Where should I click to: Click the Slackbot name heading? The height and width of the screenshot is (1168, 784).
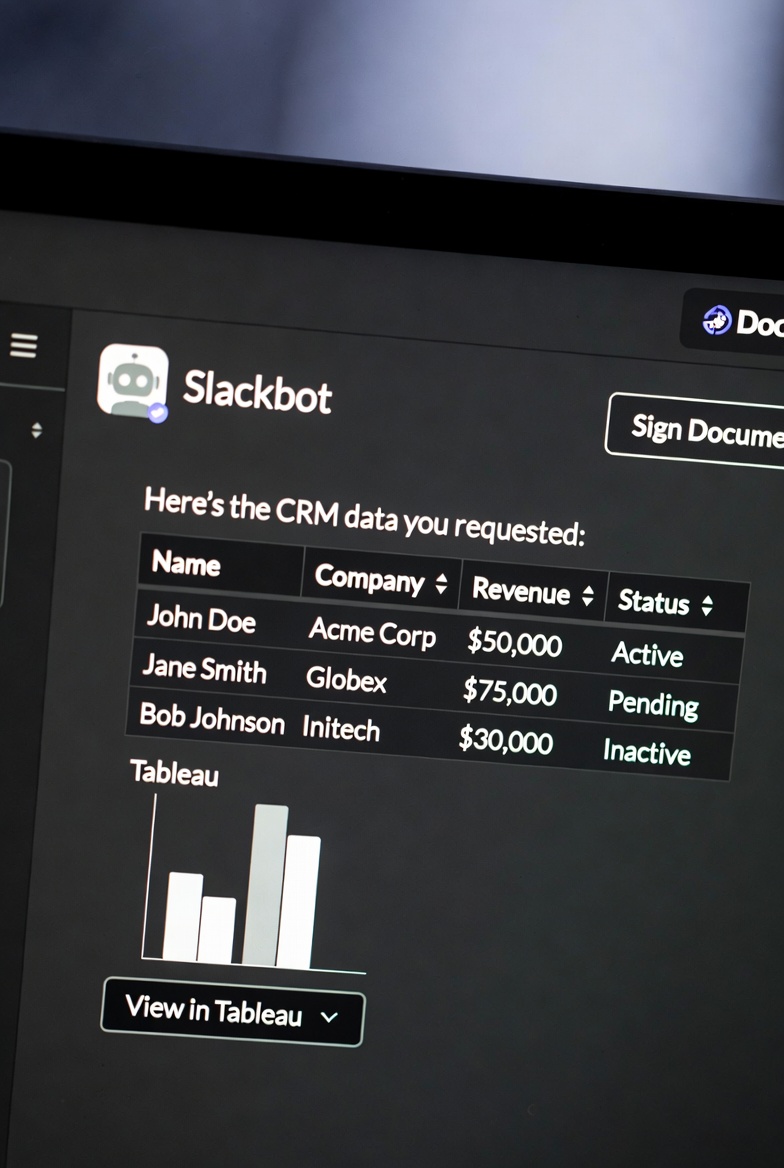(257, 391)
